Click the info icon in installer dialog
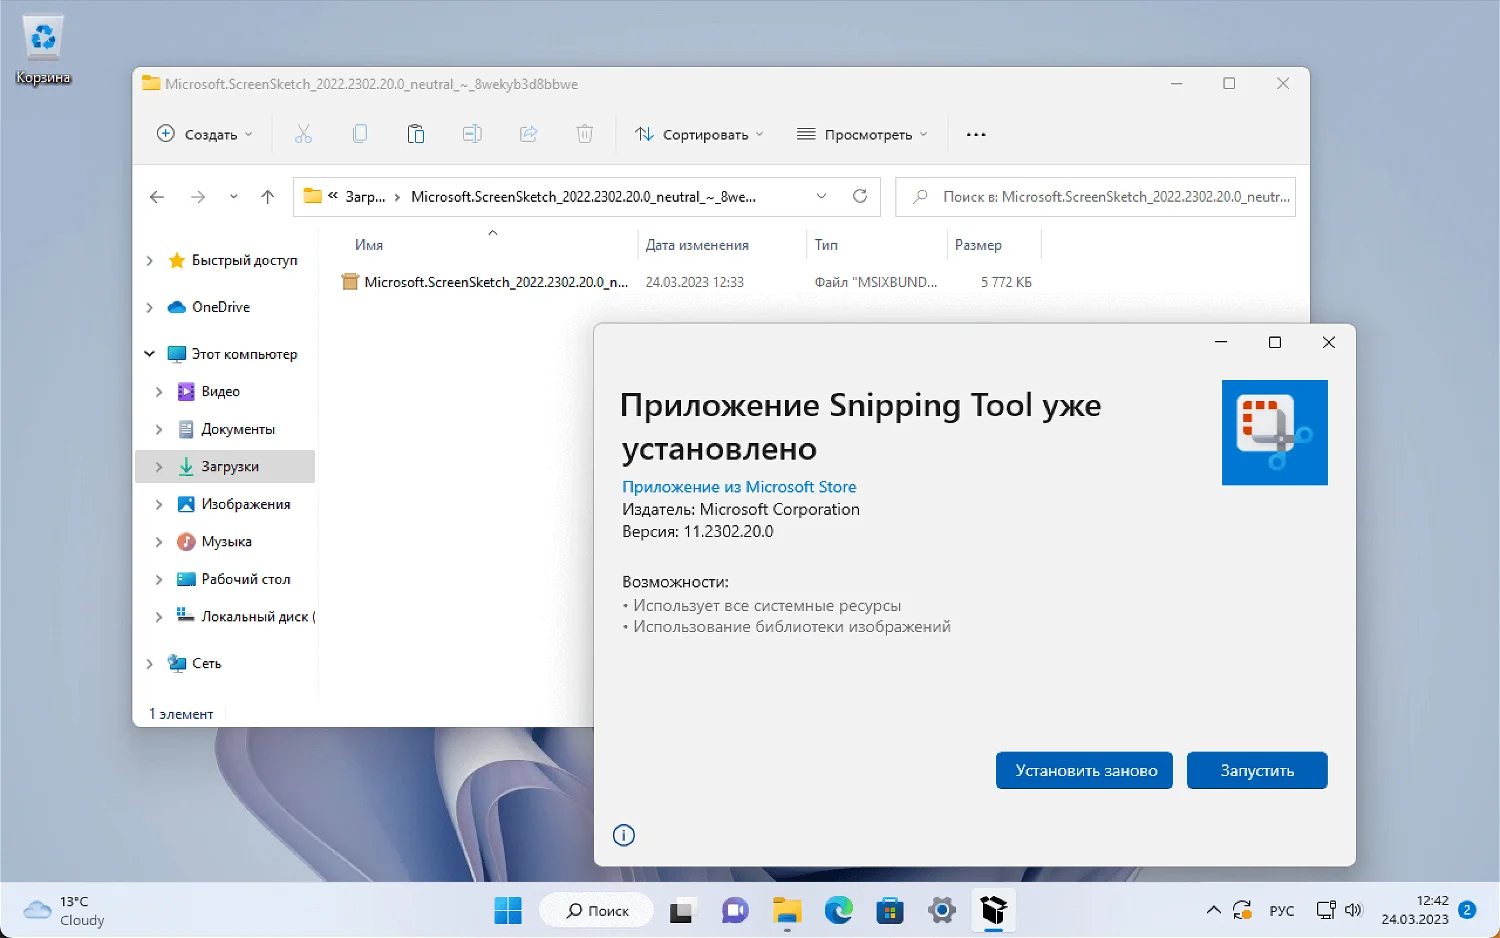Screen dimensions: 1500x938 (624, 835)
